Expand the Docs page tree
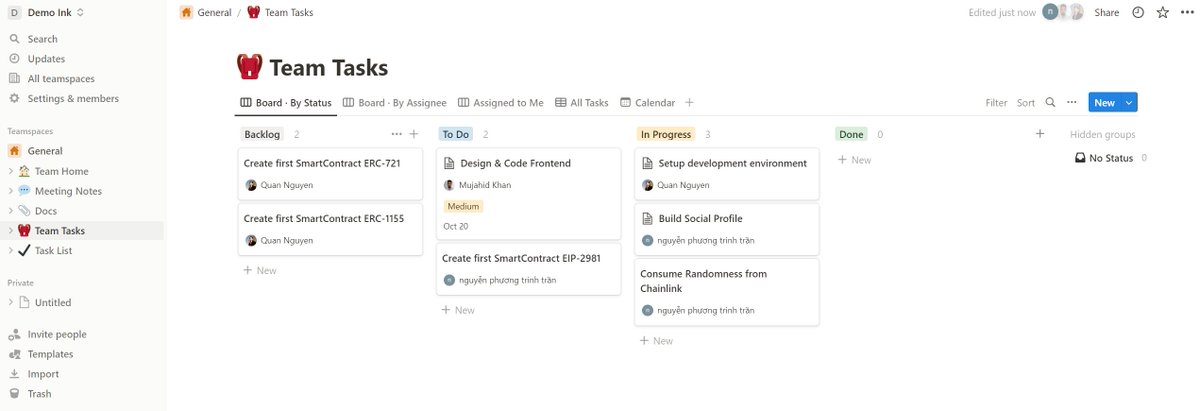Image resolution: width=1200 pixels, height=411 pixels. coord(10,211)
